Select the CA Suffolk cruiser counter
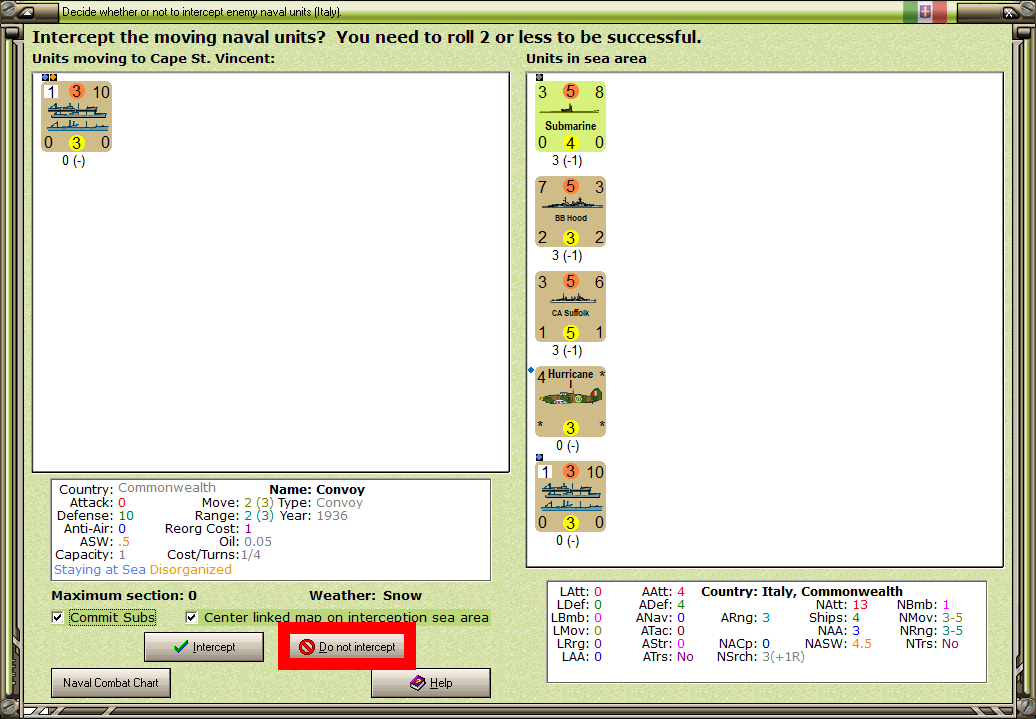Viewport: 1036px width, 719px height. point(570,305)
